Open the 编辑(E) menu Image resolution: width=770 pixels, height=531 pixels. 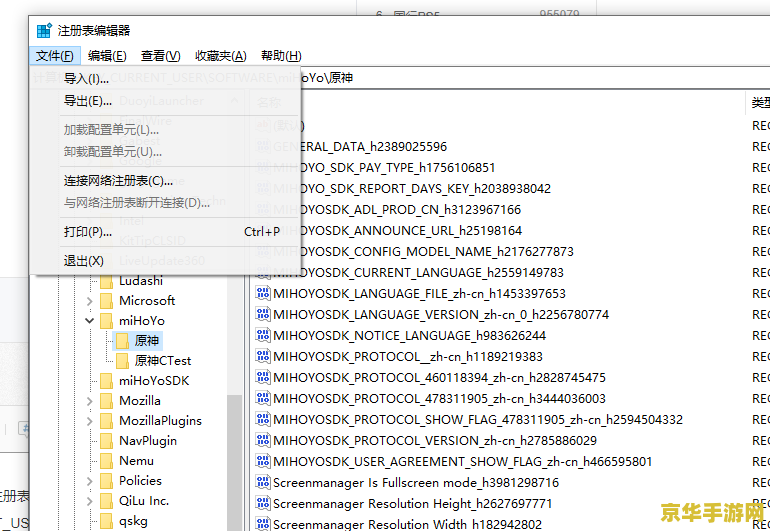point(107,56)
